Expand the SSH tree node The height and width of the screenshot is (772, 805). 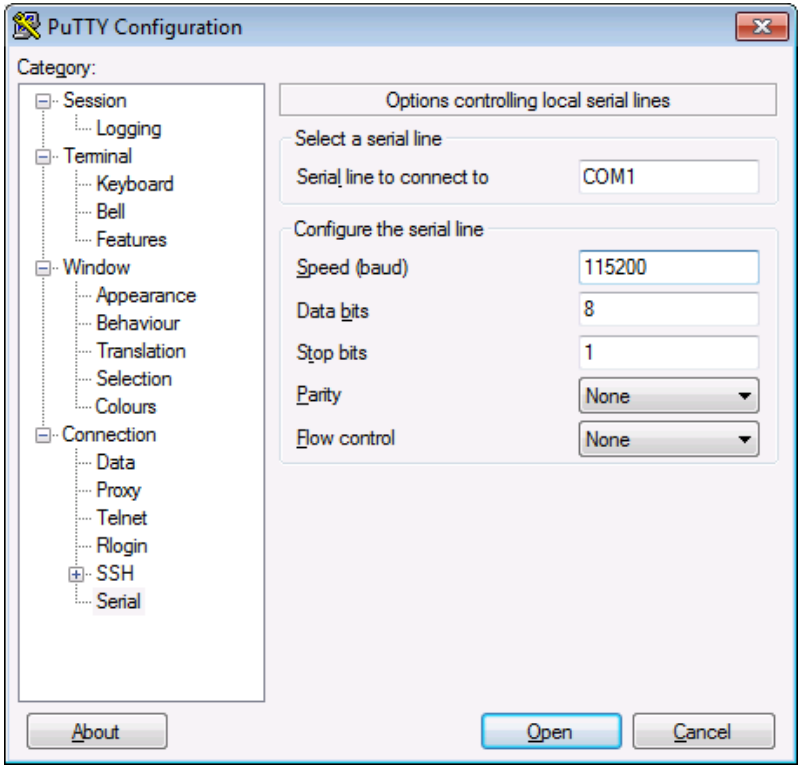pos(78,574)
